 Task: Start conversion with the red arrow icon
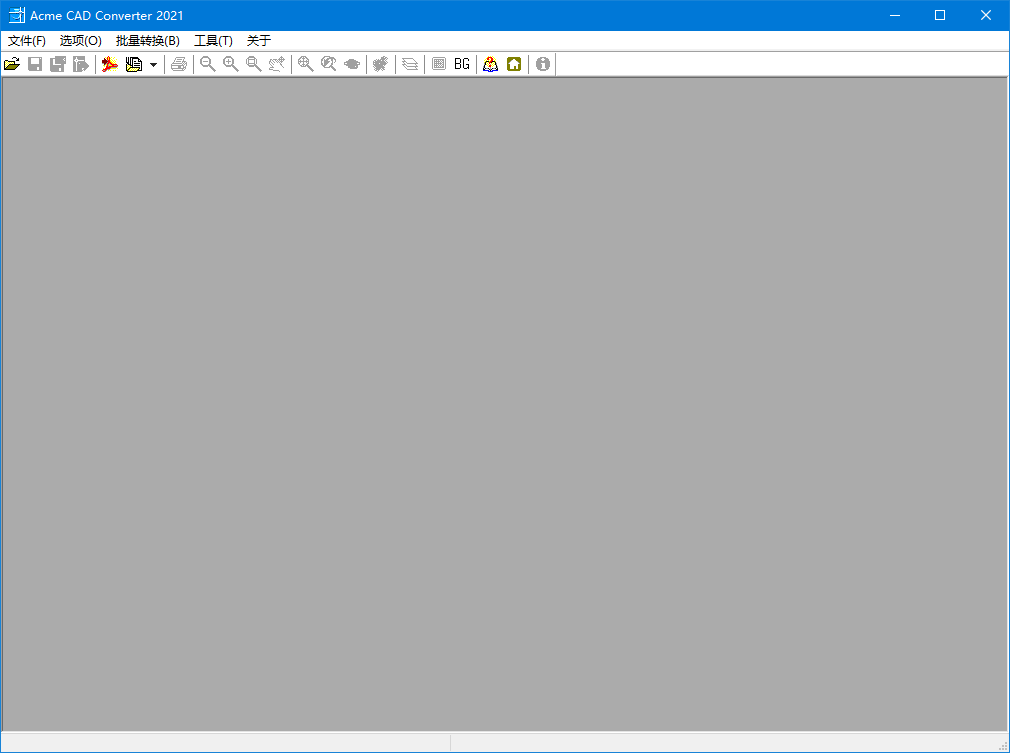tap(110, 64)
